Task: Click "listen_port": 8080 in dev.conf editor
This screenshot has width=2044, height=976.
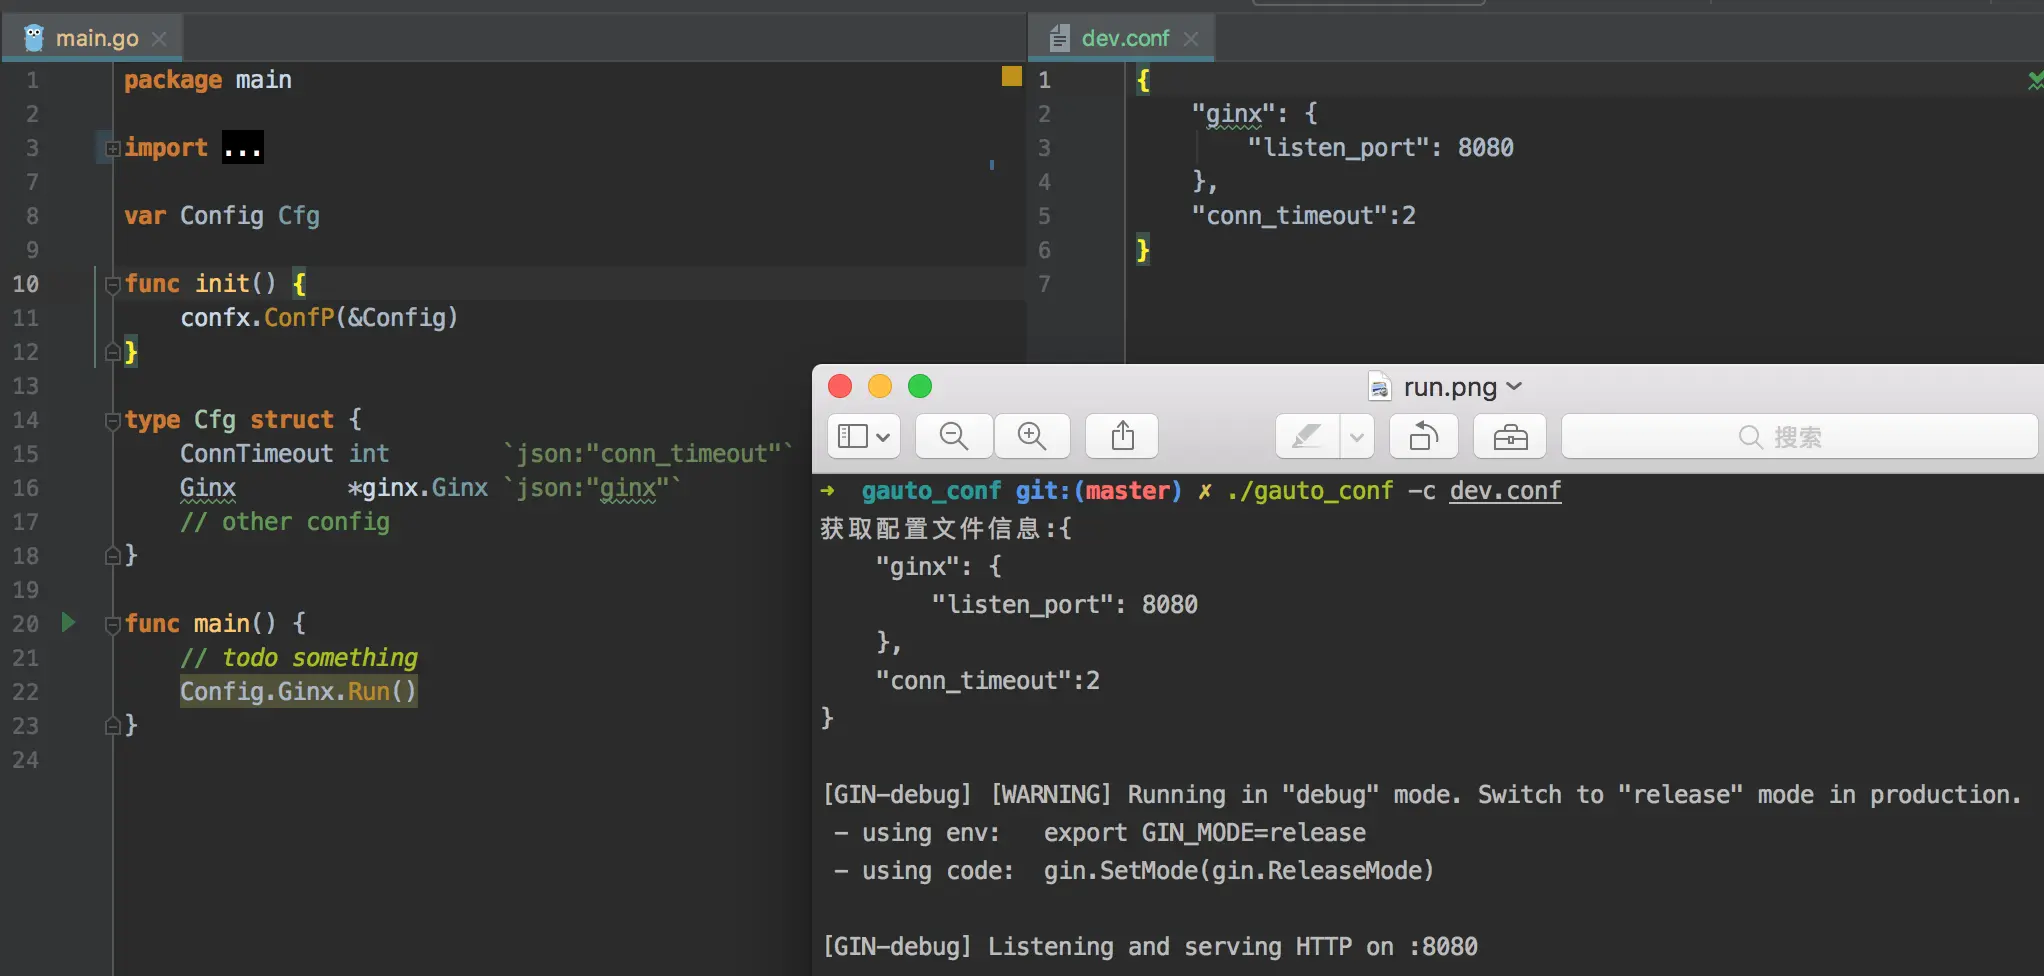Action: point(1380,148)
